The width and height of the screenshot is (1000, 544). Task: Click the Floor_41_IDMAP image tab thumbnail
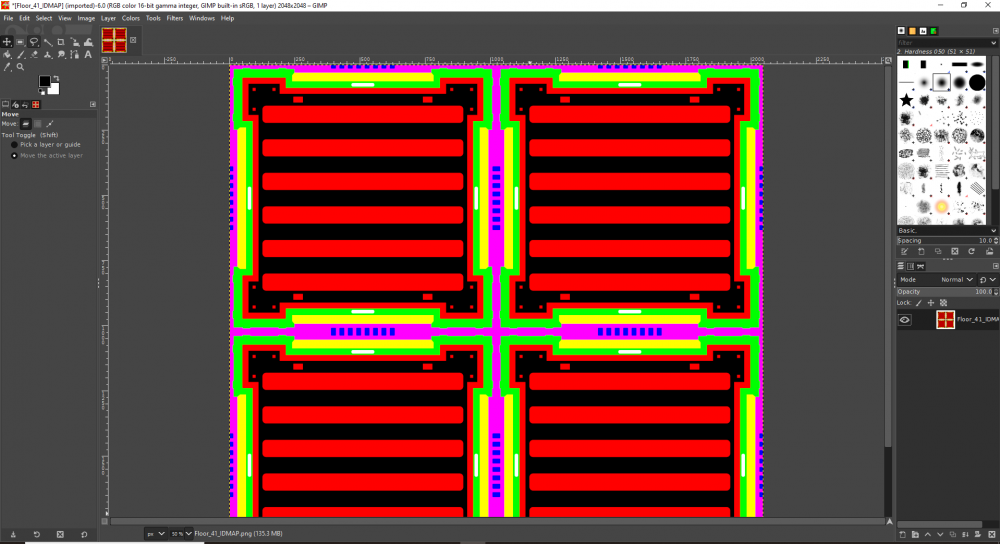[x=114, y=40]
